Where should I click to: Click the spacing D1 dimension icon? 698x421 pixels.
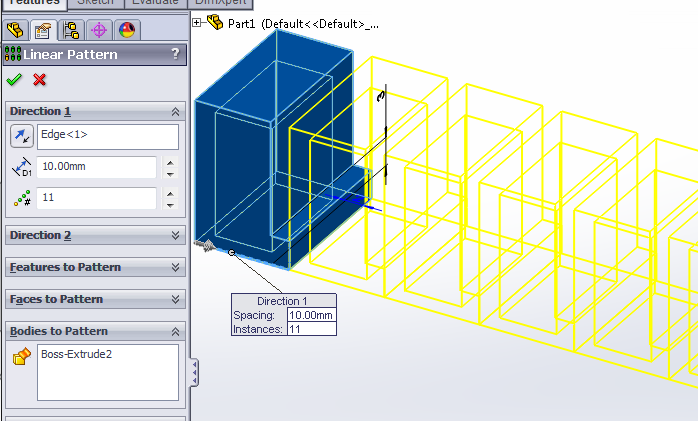tap(21, 167)
